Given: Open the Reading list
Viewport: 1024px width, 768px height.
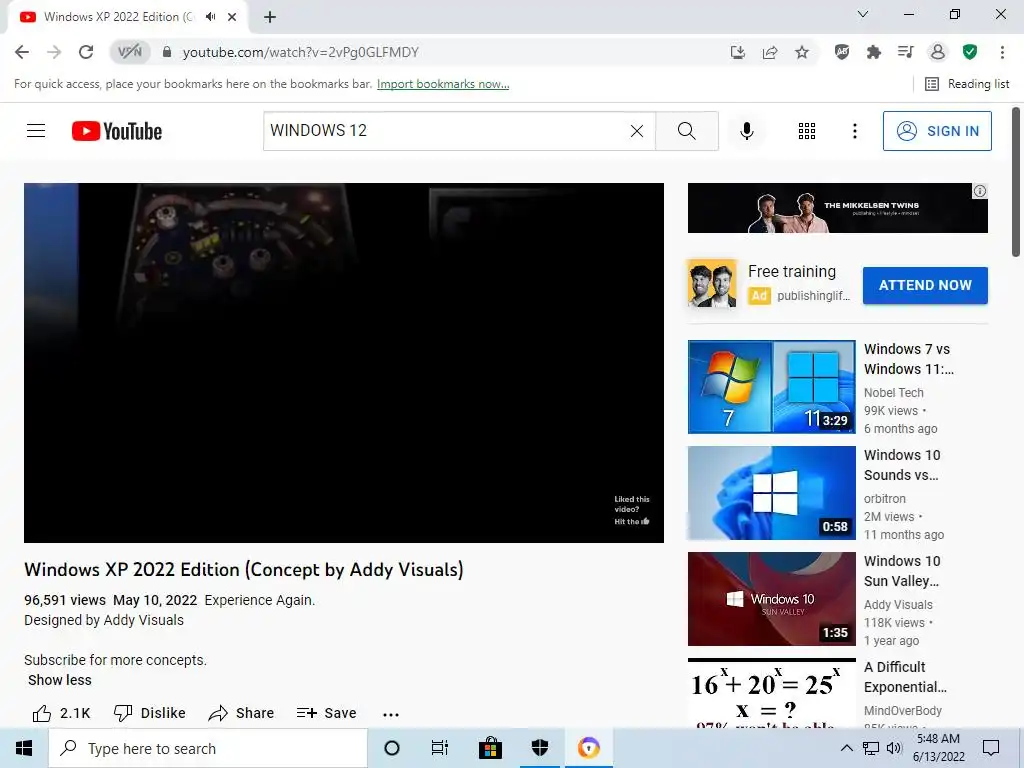Looking at the screenshot, I should coord(967,84).
